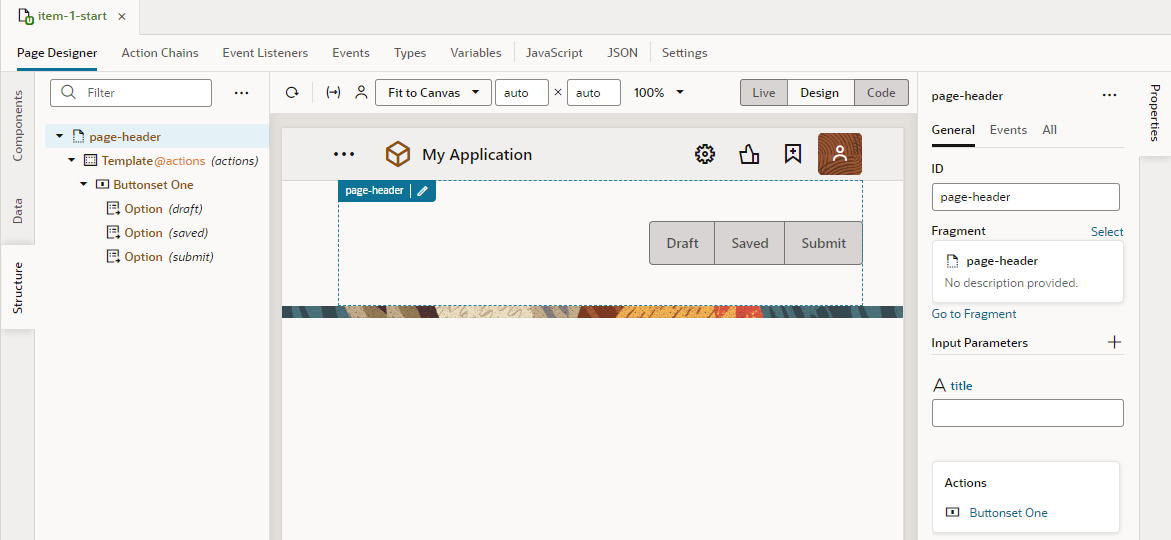Open the user avatar menu
The image size is (1171, 540).
click(x=839, y=154)
